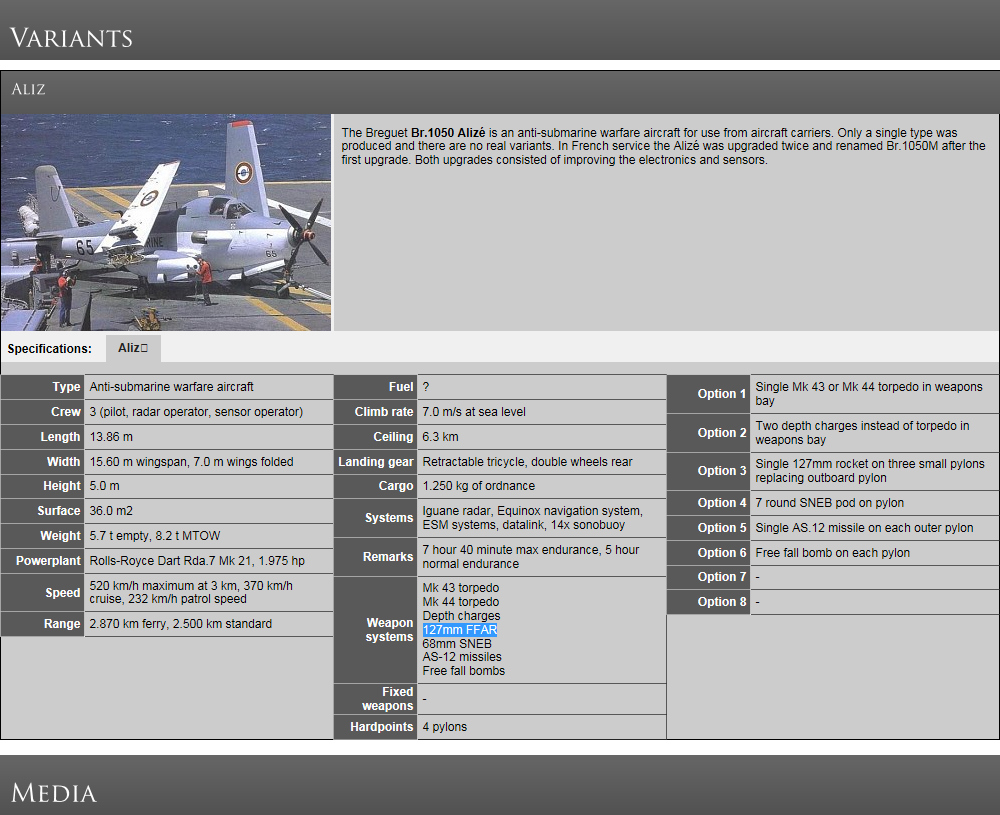Select the Aliz specifications tab

coord(133,348)
